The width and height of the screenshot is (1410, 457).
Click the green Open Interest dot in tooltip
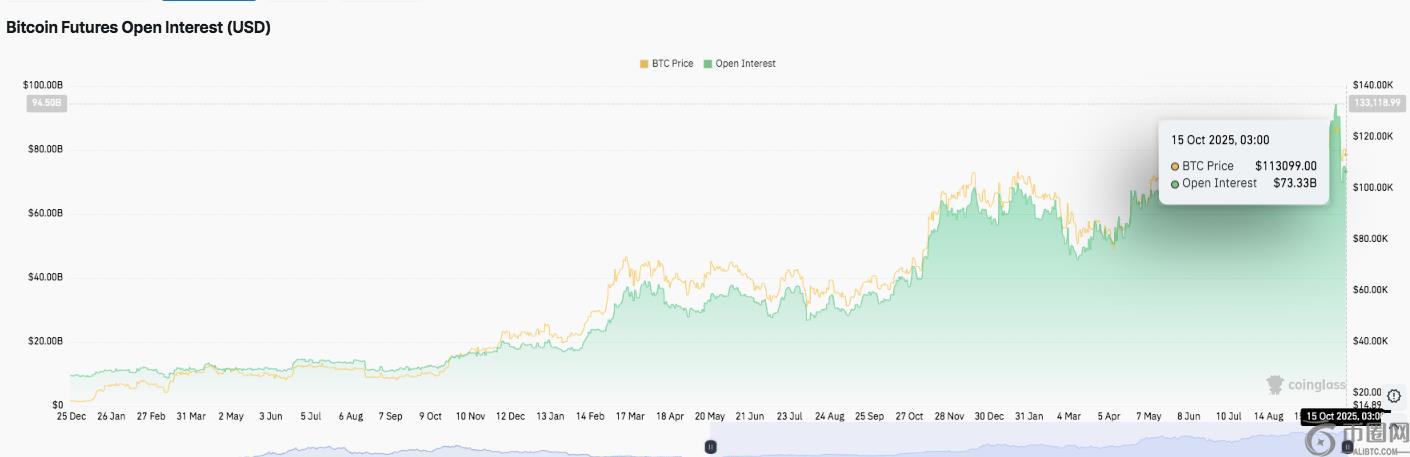(1175, 184)
